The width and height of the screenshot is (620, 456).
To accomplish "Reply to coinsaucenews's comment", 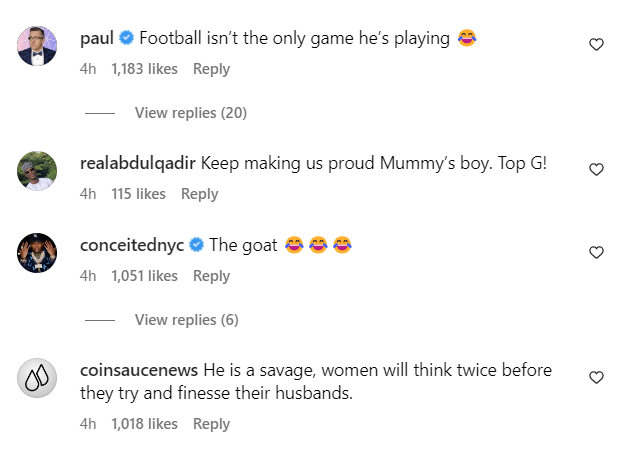I will click(x=211, y=424).
